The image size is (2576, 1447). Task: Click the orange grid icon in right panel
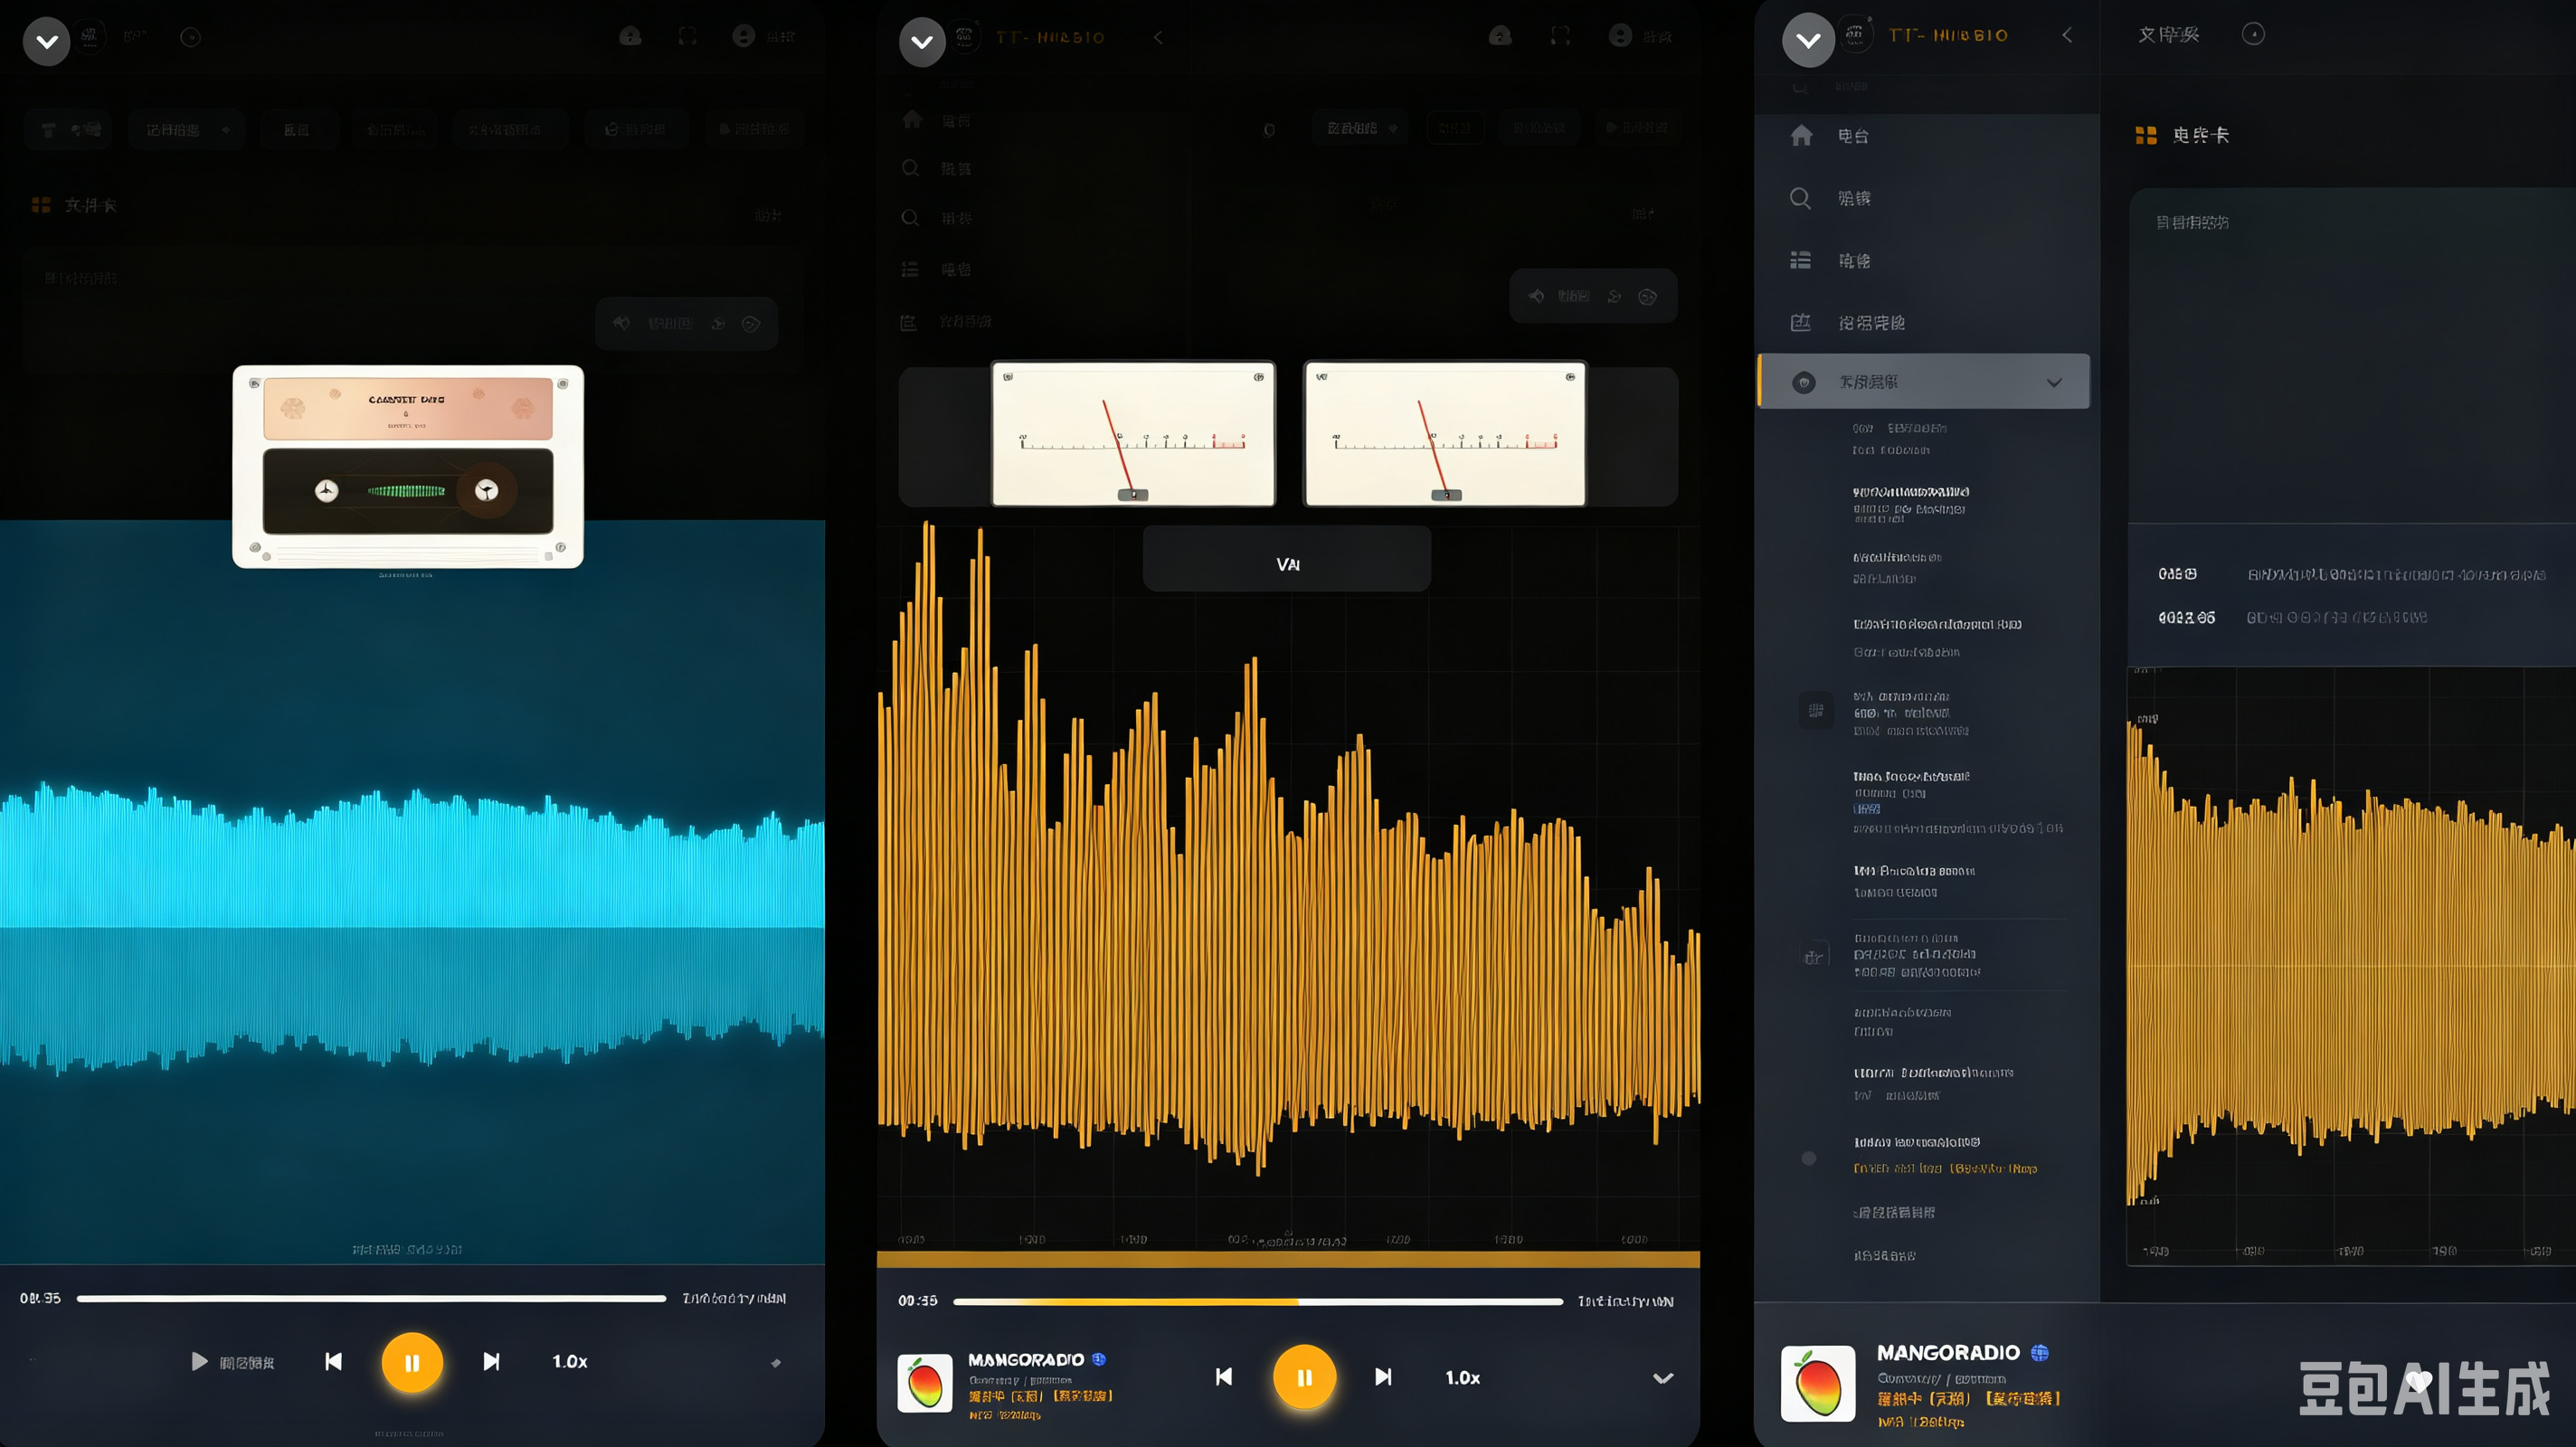point(2145,135)
